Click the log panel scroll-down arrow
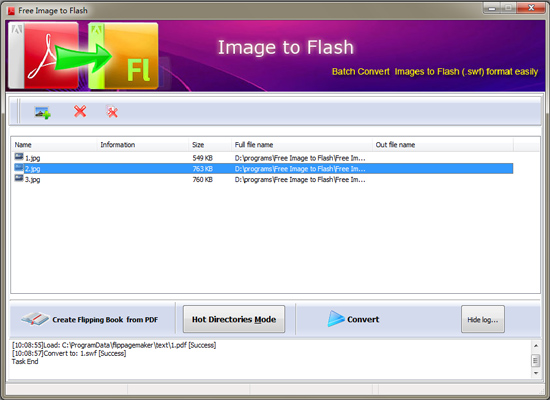This screenshot has width=550, height=400. 536,373
